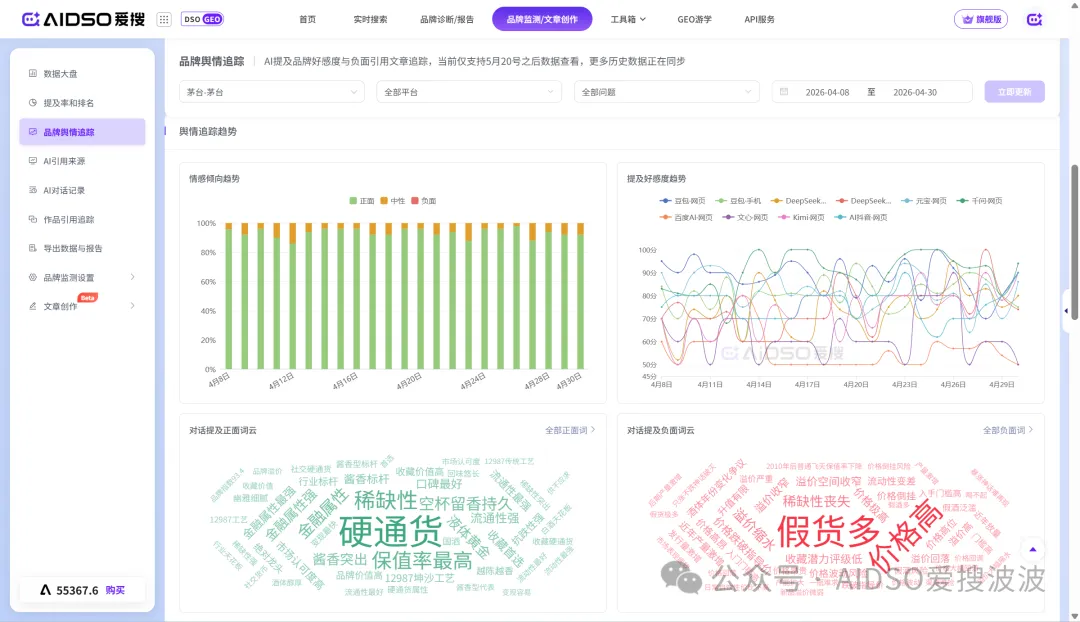The image size is (1080, 622).
Task: Click the 提及率和排名 sidebar icon
Action: click(x=32, y=103)
